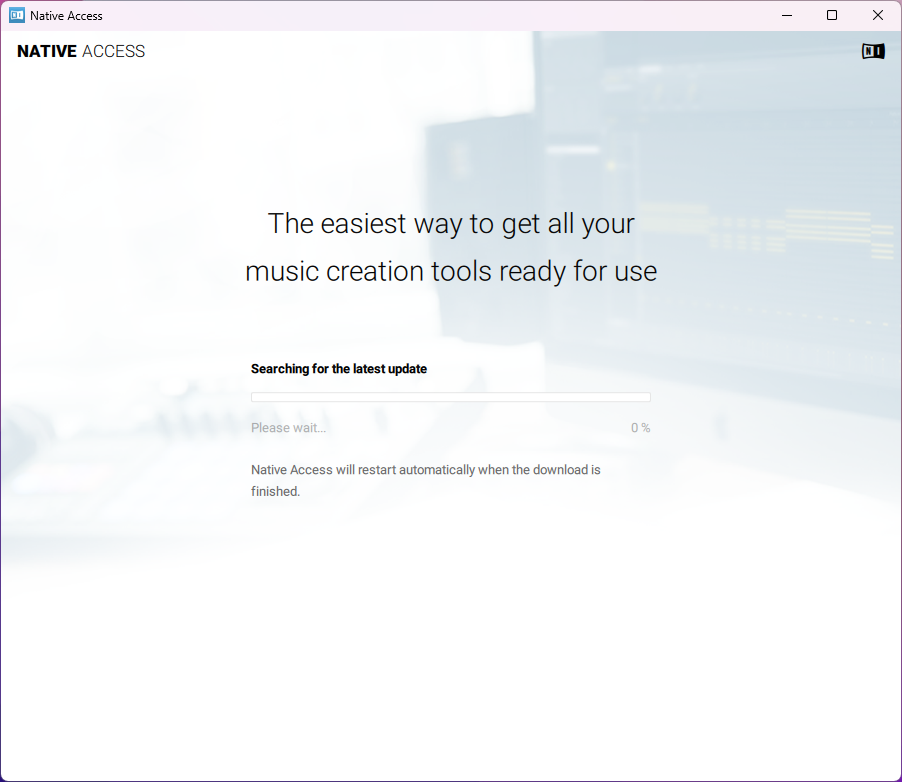Viewport: 902px width, 782px height.
Task: Click the "Please wait..." status text
Action: pos(288,428)
